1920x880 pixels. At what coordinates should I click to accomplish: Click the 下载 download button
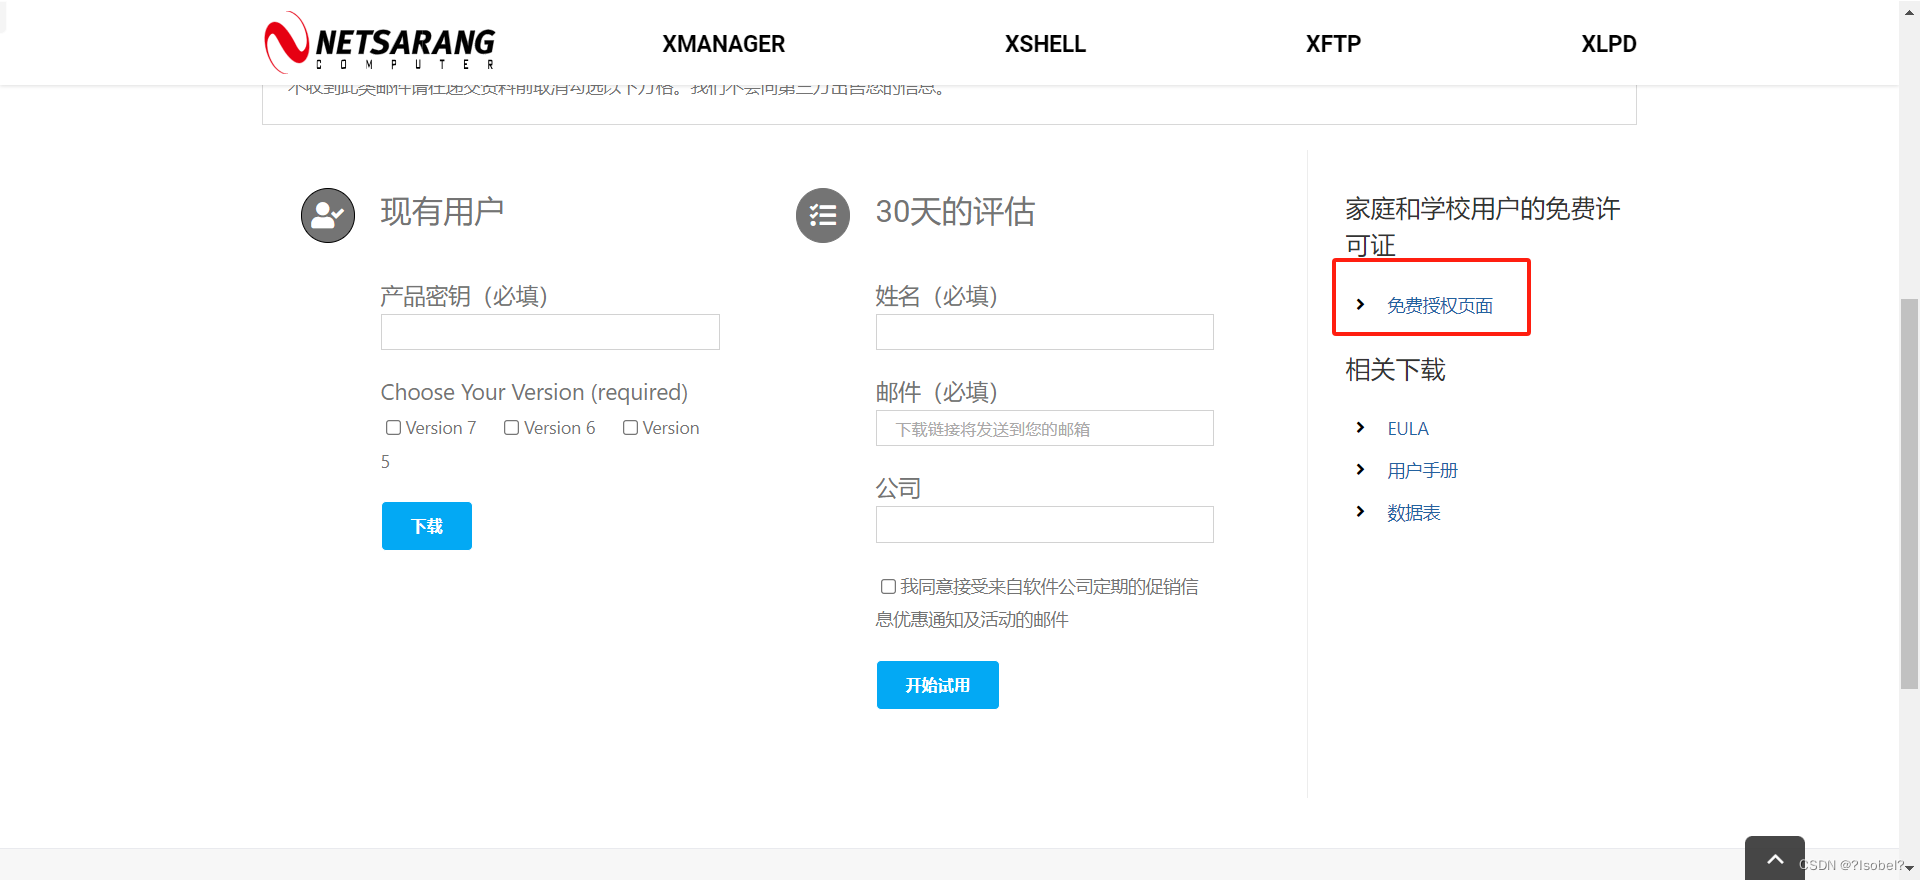click(427, 526)
